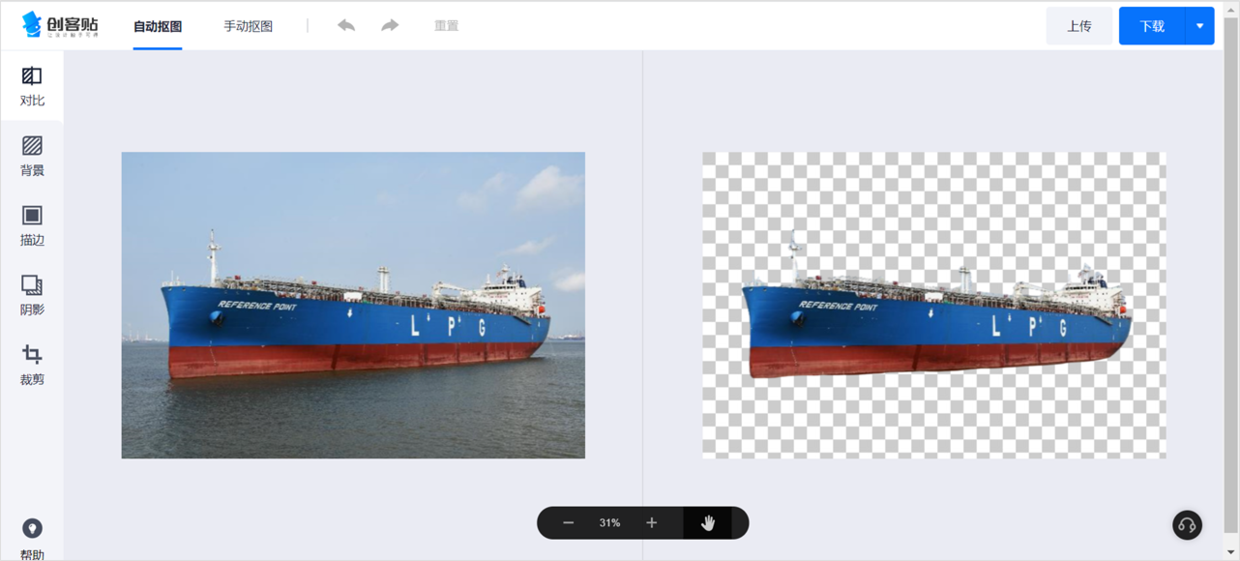Select the 阴影 shadow tool

click(x=32, y=295)
